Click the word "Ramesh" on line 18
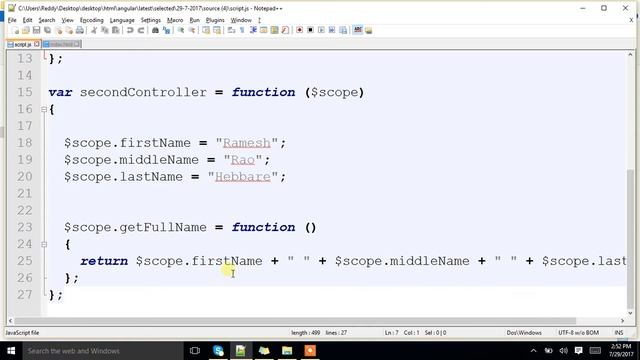 coord(247,143)
